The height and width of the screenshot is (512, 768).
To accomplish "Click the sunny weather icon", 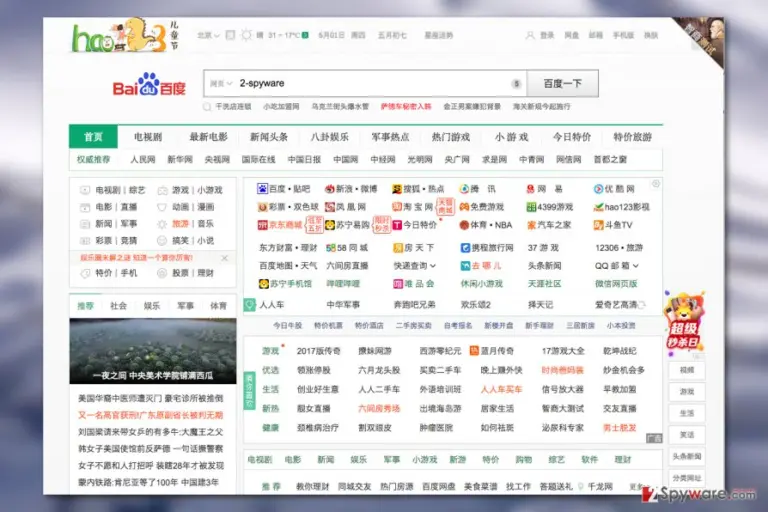I will pos(246,35).
